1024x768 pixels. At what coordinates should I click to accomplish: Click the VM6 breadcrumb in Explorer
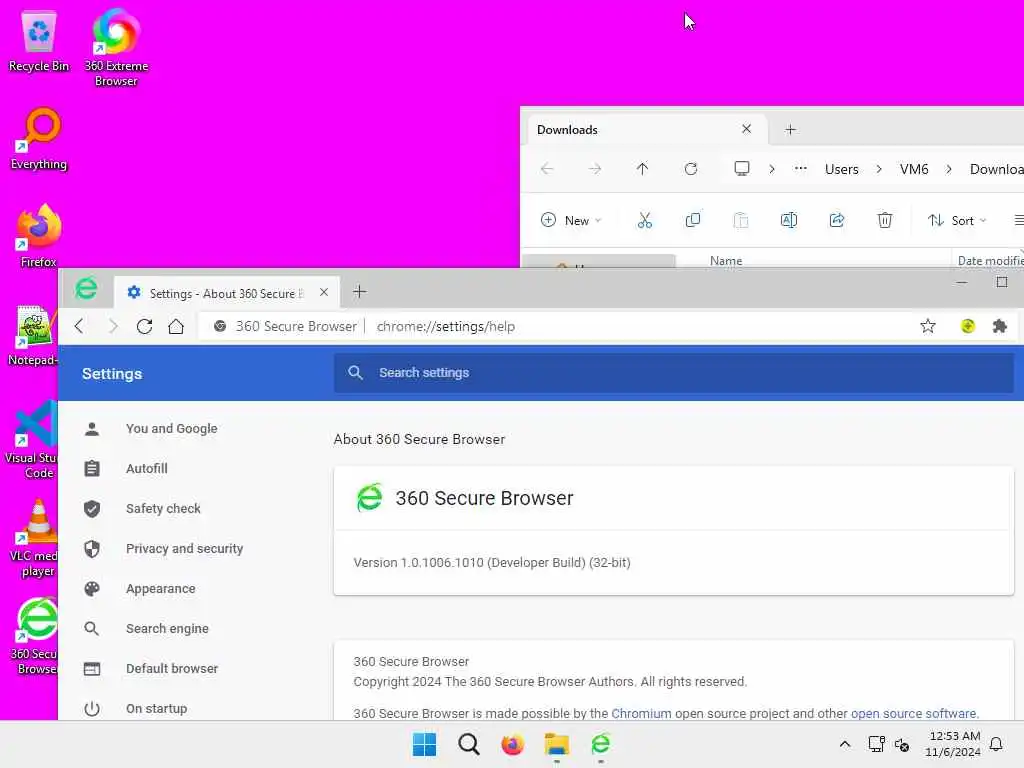(x=914, y=169)
